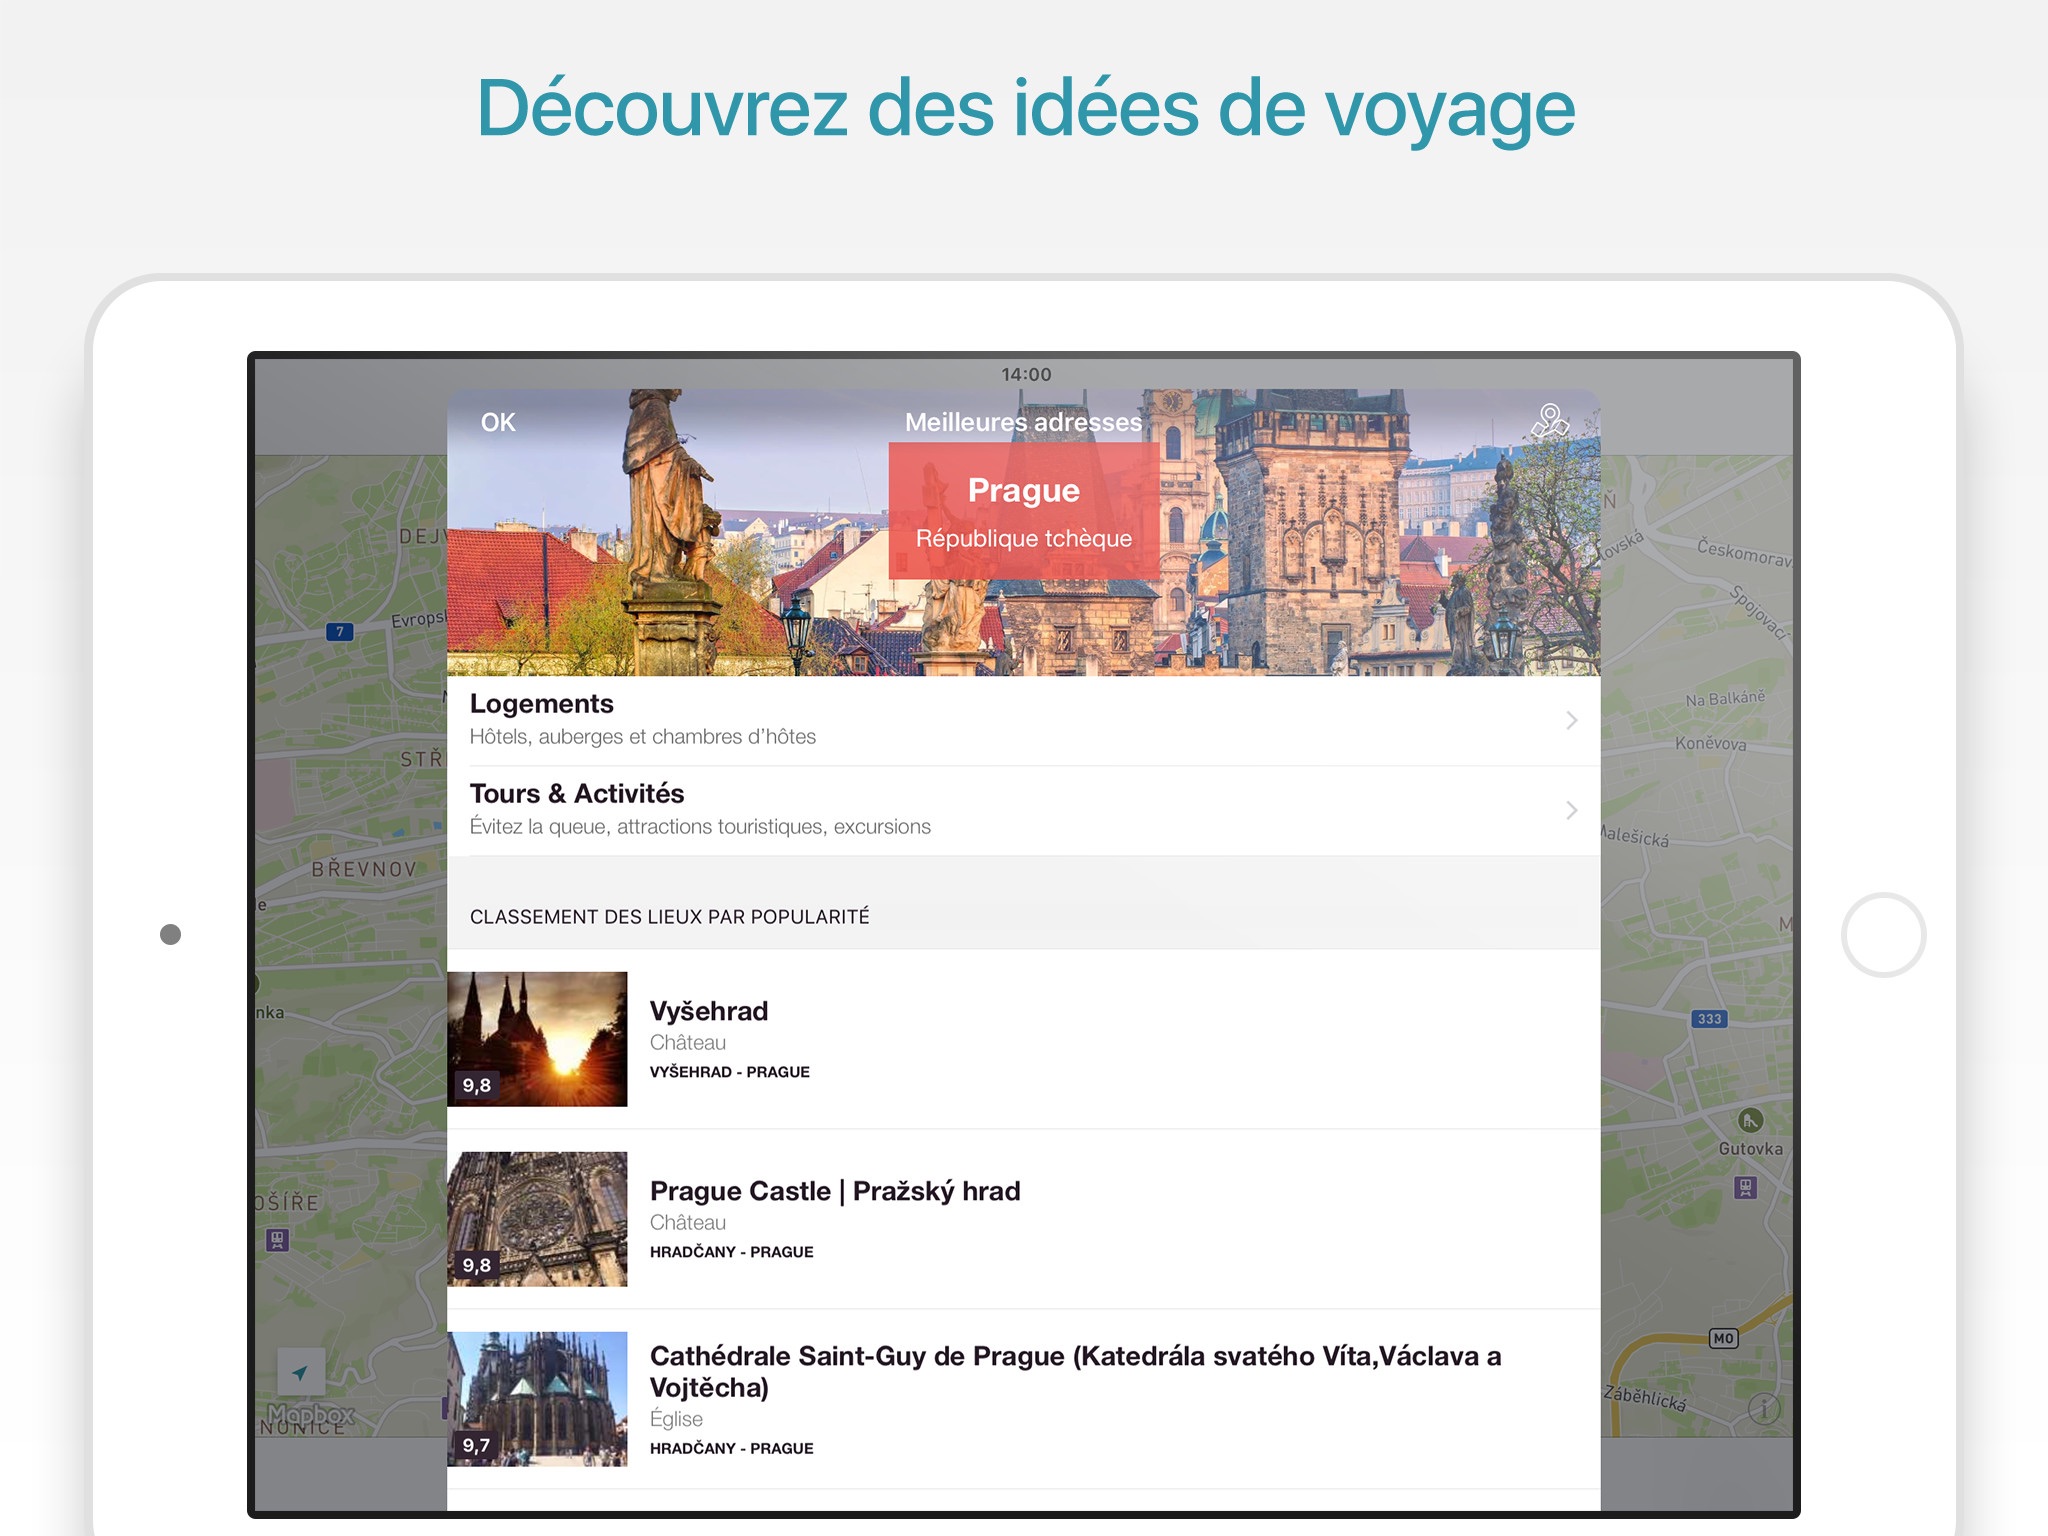
Task: Open Prague Castle thumbnail image
Action: click(537, 1219)
